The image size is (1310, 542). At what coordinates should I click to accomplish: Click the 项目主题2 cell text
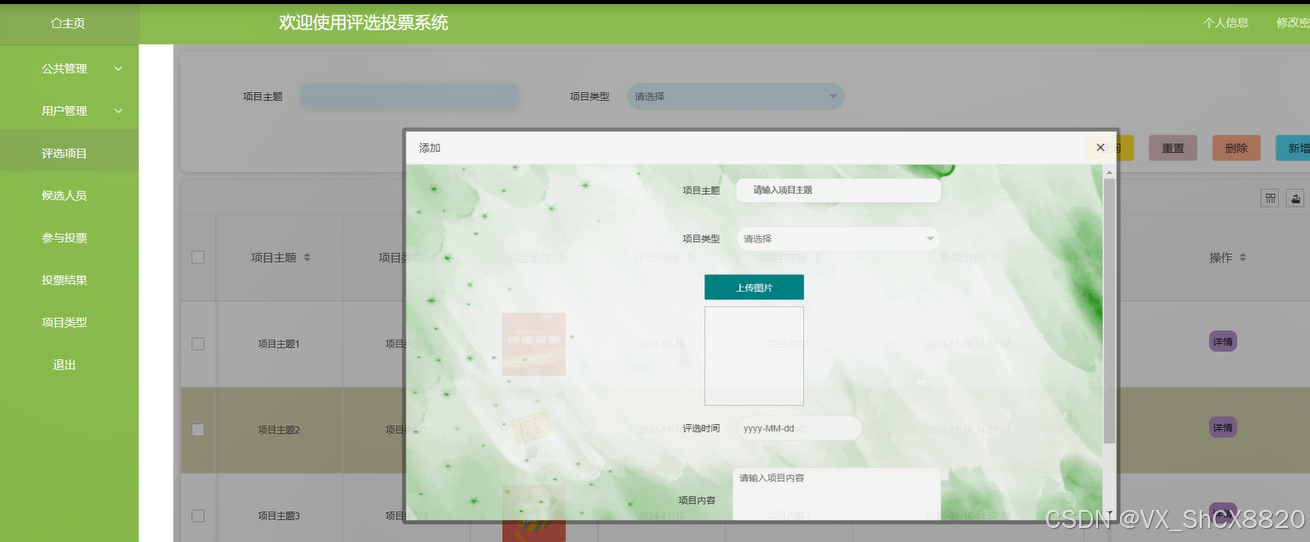point(279,430)
